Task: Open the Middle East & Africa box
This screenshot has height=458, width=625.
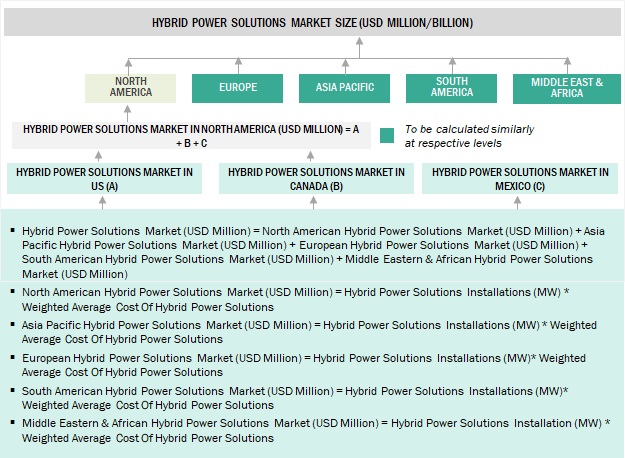Action: click(564, 88)
